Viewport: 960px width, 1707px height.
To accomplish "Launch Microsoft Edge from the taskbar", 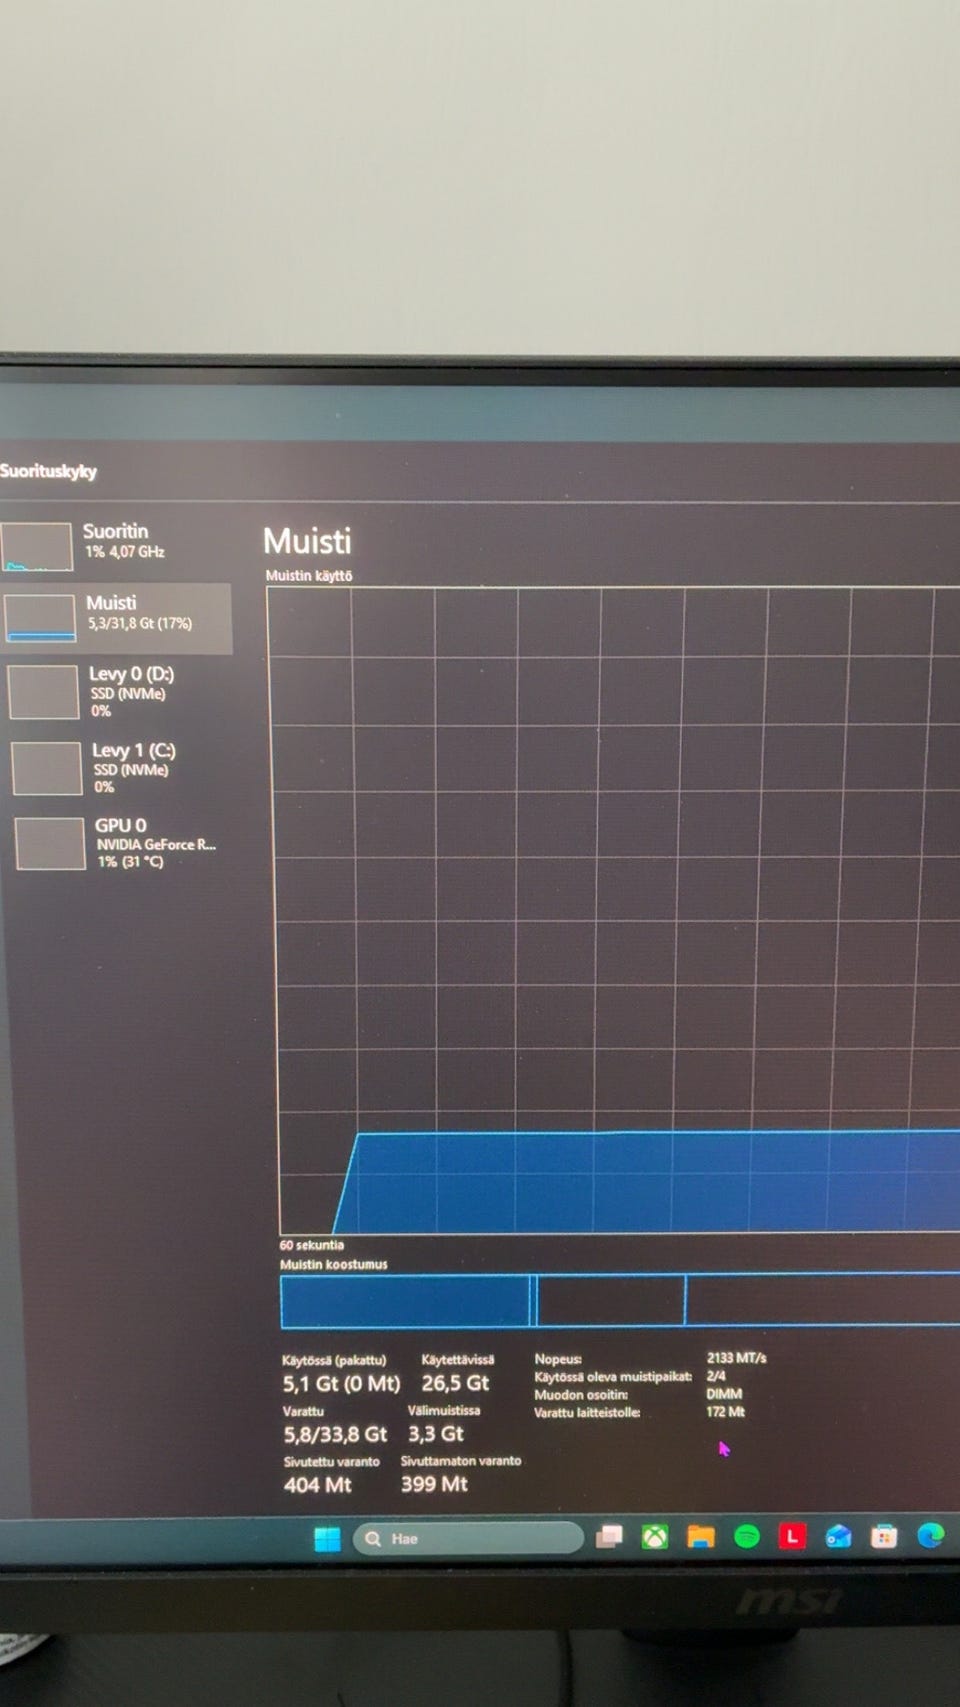I will tap(930, 1535).
